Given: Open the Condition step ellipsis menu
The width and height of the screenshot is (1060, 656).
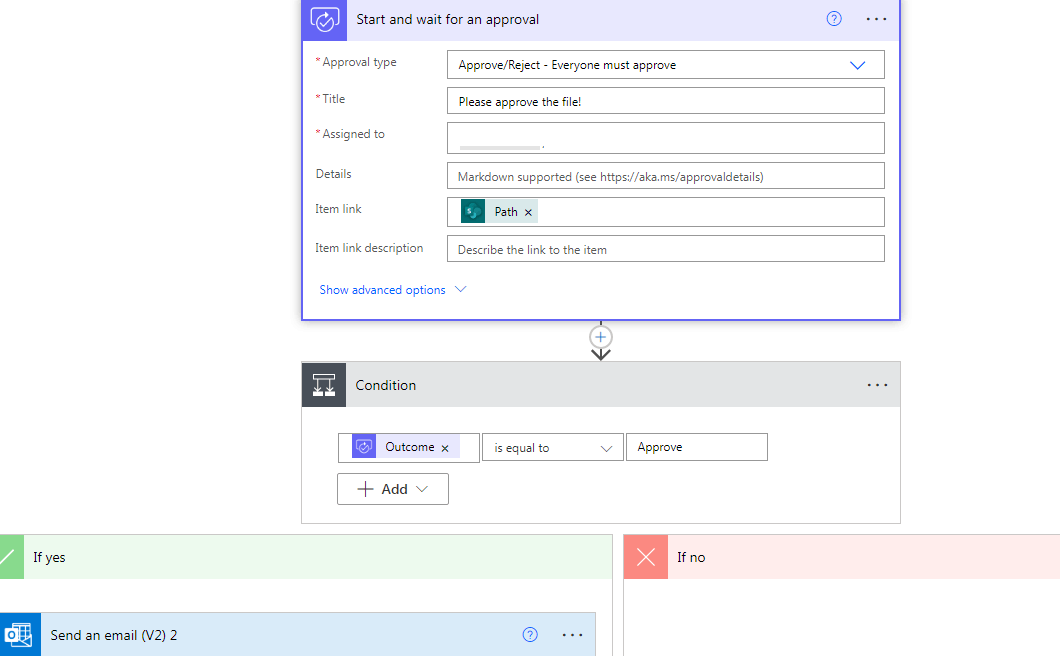Looking at the screenshot, I should pyautogui.click(x=877, y=385).
